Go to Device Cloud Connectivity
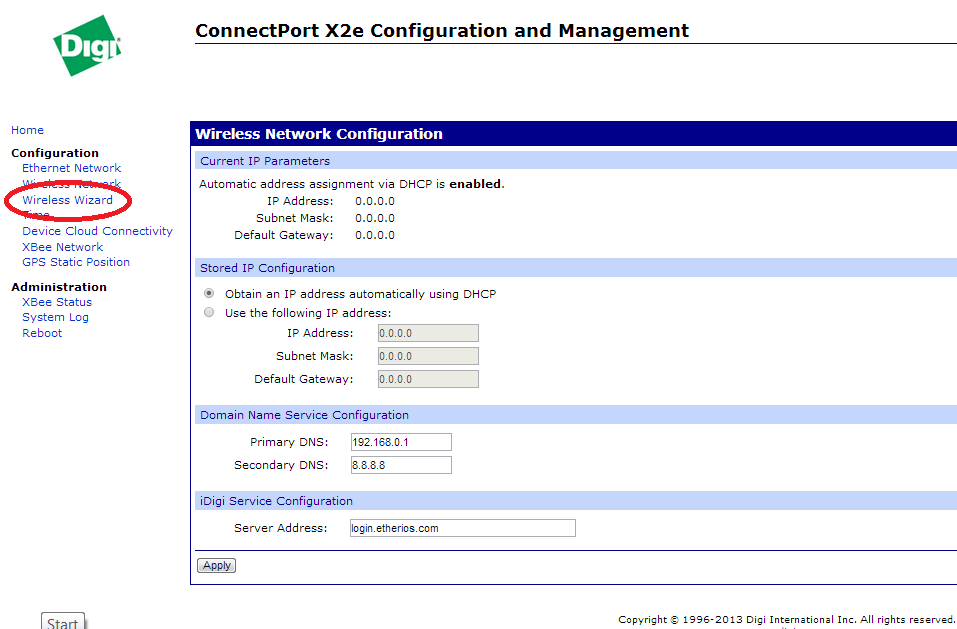 pos(97,231)
